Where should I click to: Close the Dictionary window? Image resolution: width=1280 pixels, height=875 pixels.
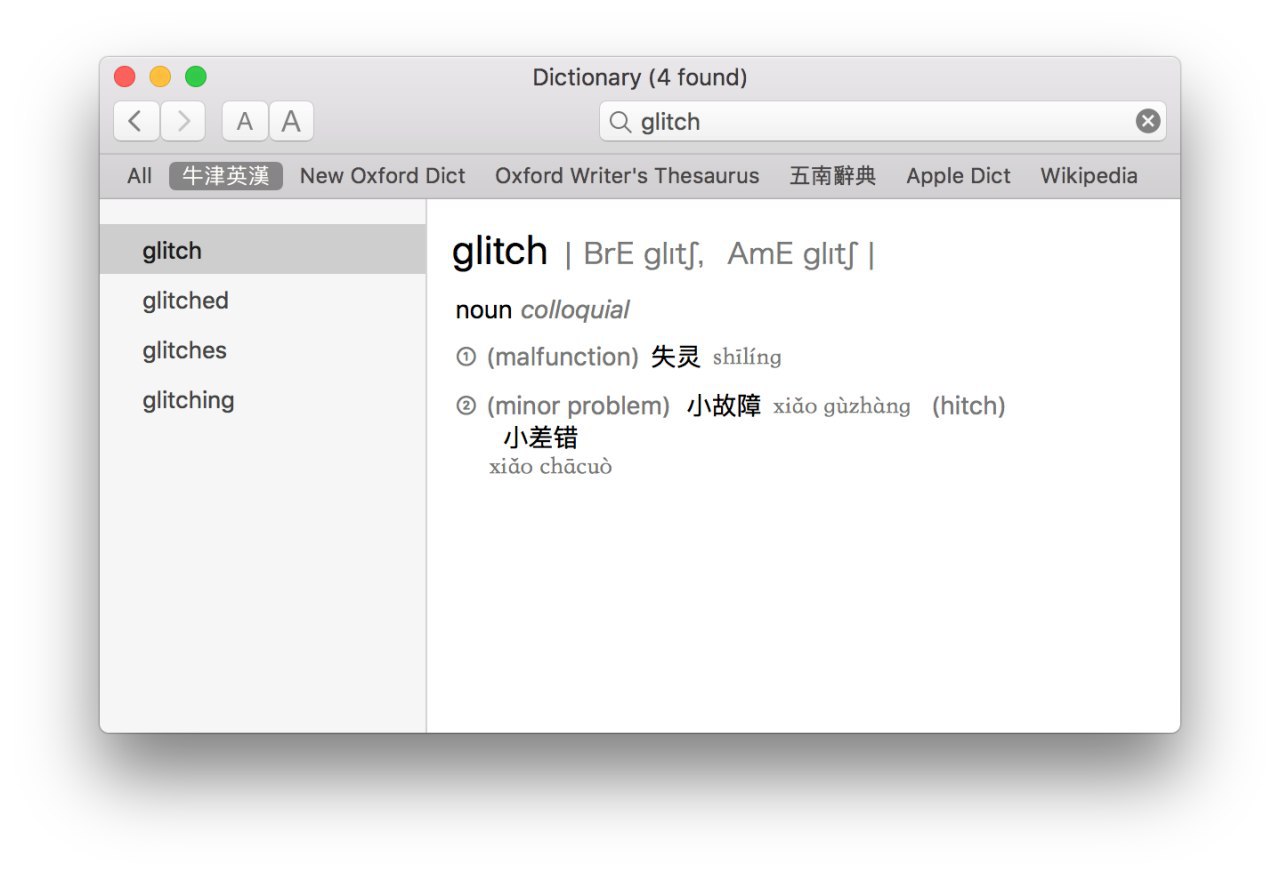(x=125, y=77)
